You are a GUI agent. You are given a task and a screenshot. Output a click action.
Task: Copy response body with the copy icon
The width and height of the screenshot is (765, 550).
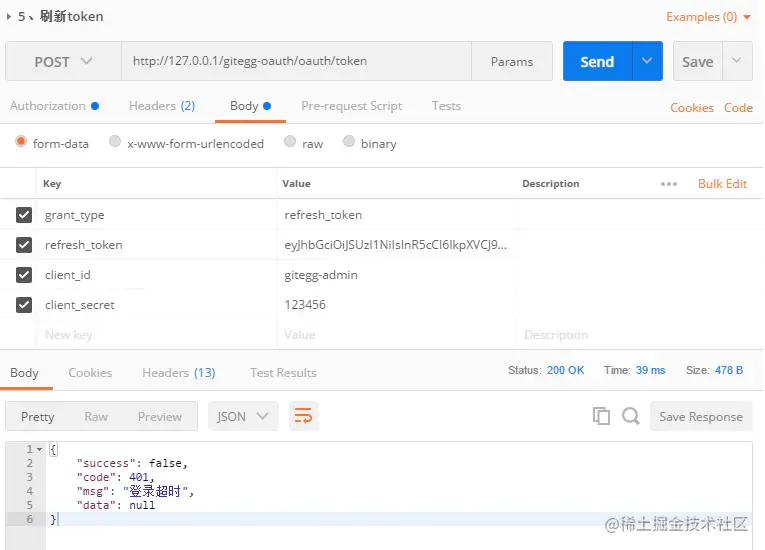click(601, 416)
